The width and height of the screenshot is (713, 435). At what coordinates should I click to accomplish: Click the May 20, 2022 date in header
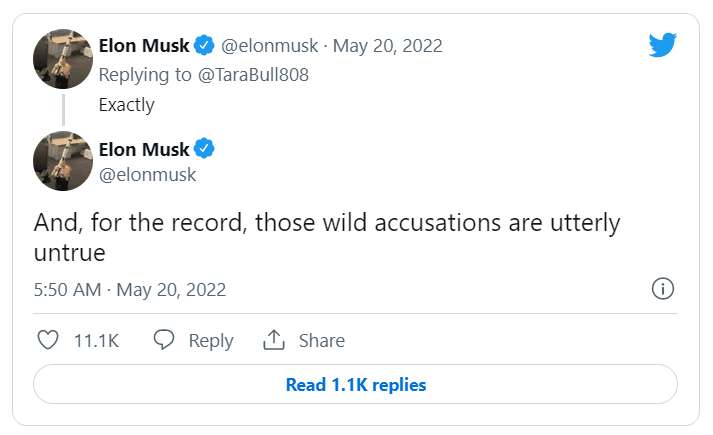[x=387, y=45]
